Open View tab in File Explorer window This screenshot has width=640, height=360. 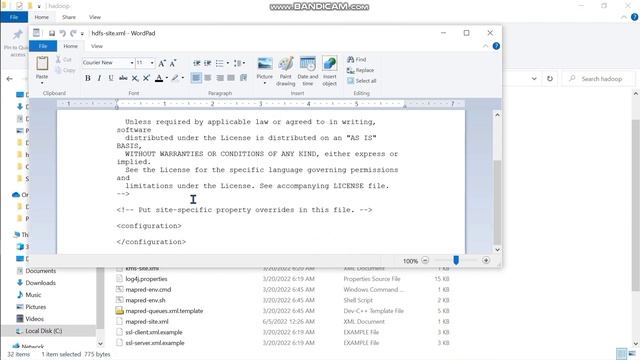tap(95, 17)
